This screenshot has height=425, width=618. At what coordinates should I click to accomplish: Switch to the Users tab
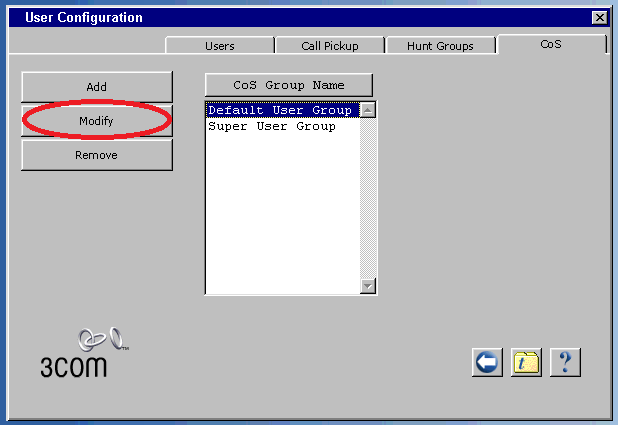click(219, 46)
